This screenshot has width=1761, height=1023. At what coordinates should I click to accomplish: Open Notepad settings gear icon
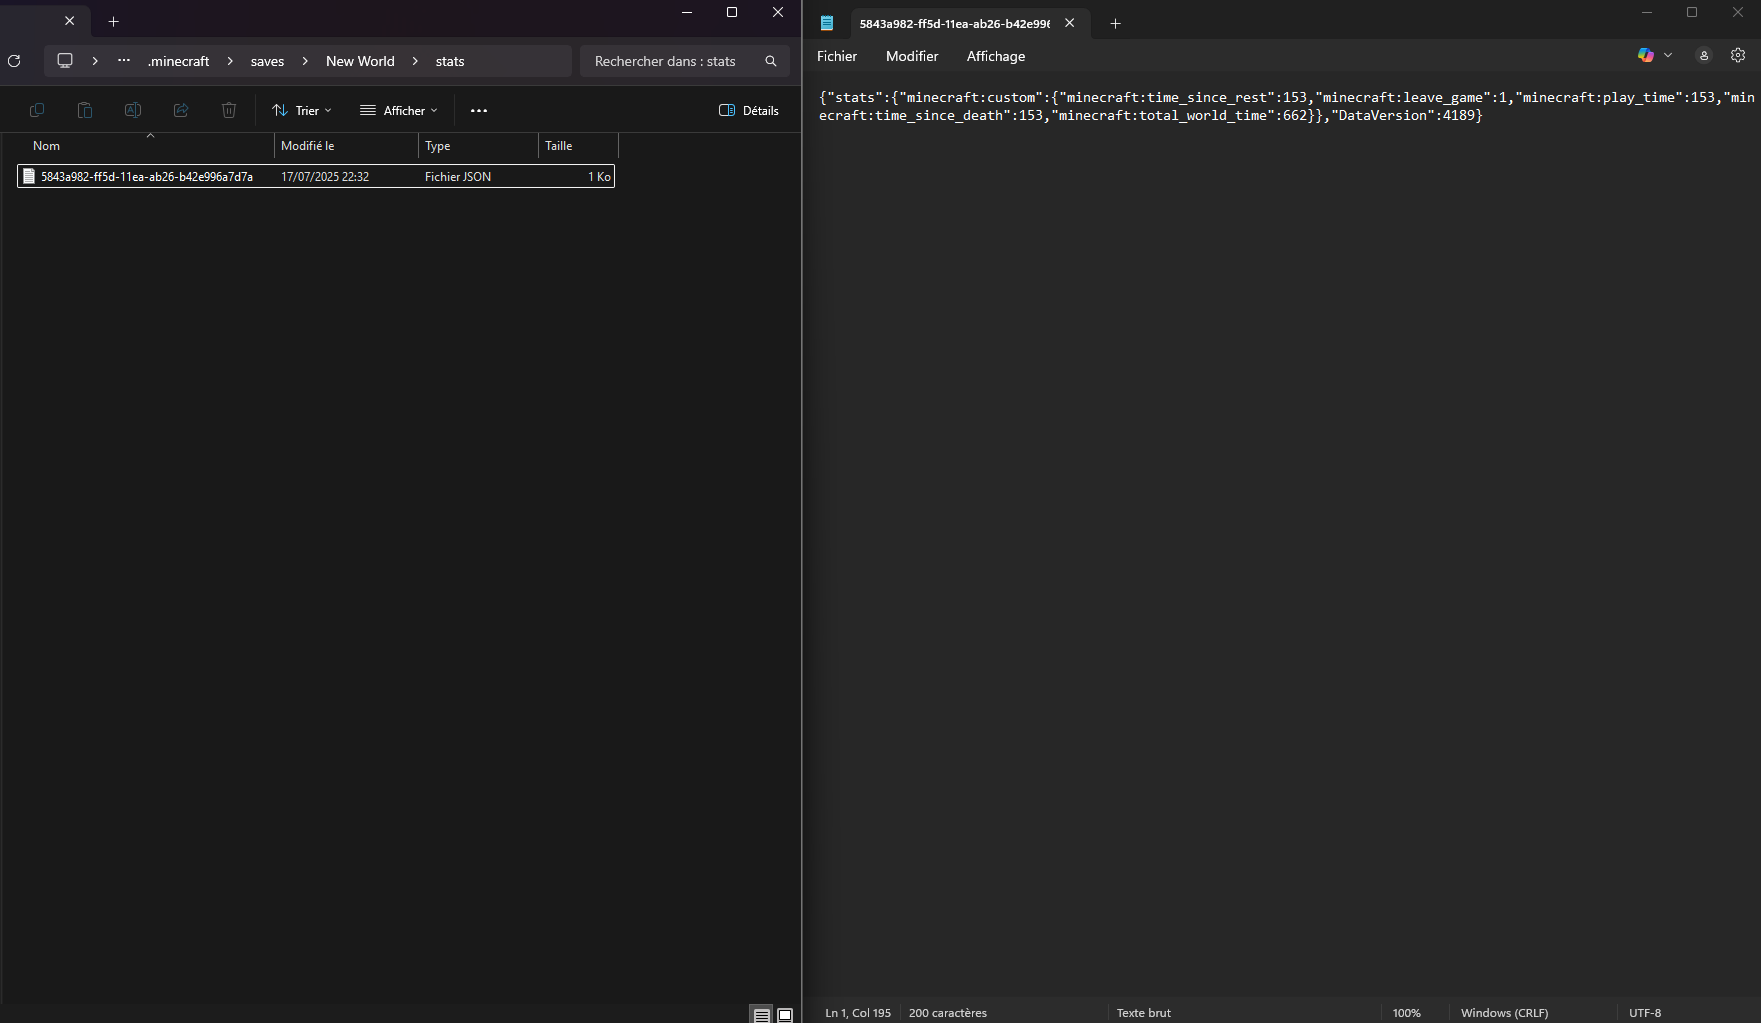coord(1738,55)
